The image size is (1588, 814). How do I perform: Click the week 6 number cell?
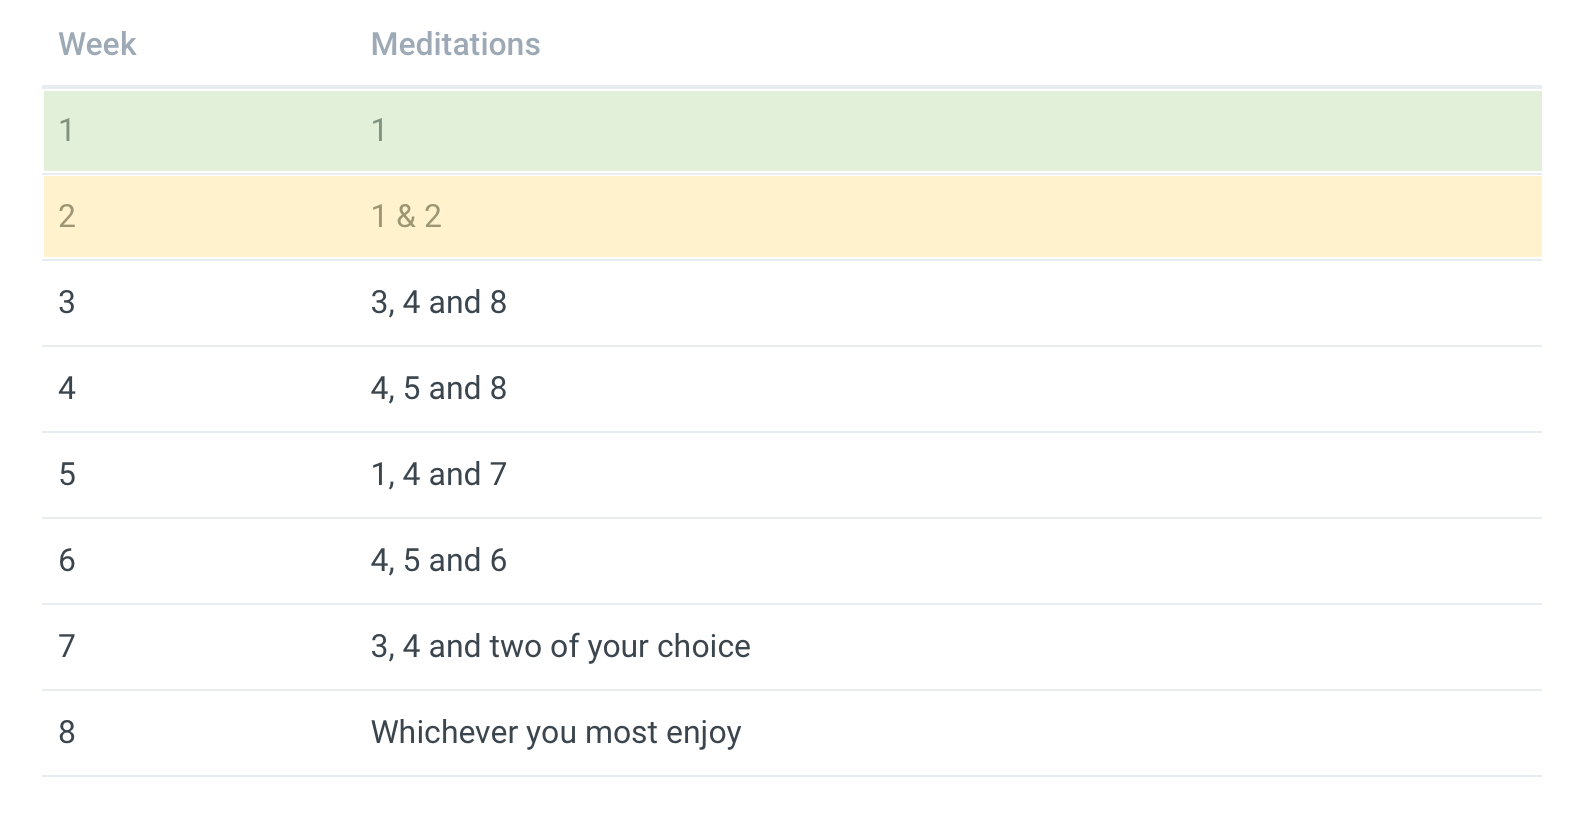pyautogui.click(x=67, y=560)
